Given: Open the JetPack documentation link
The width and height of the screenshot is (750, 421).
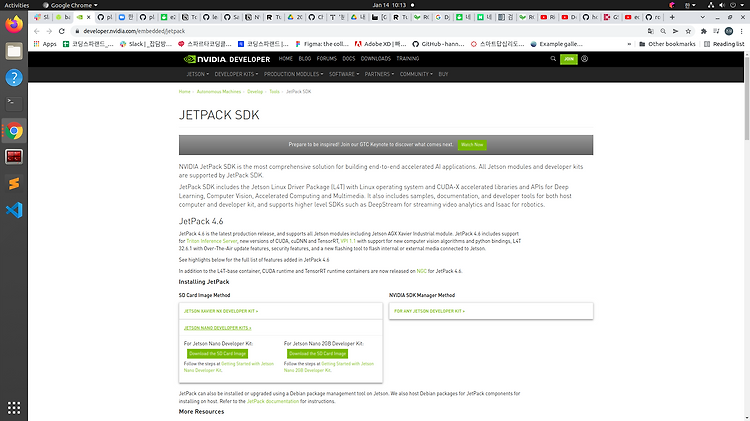Looking at the screenshot, I should 273,401.
